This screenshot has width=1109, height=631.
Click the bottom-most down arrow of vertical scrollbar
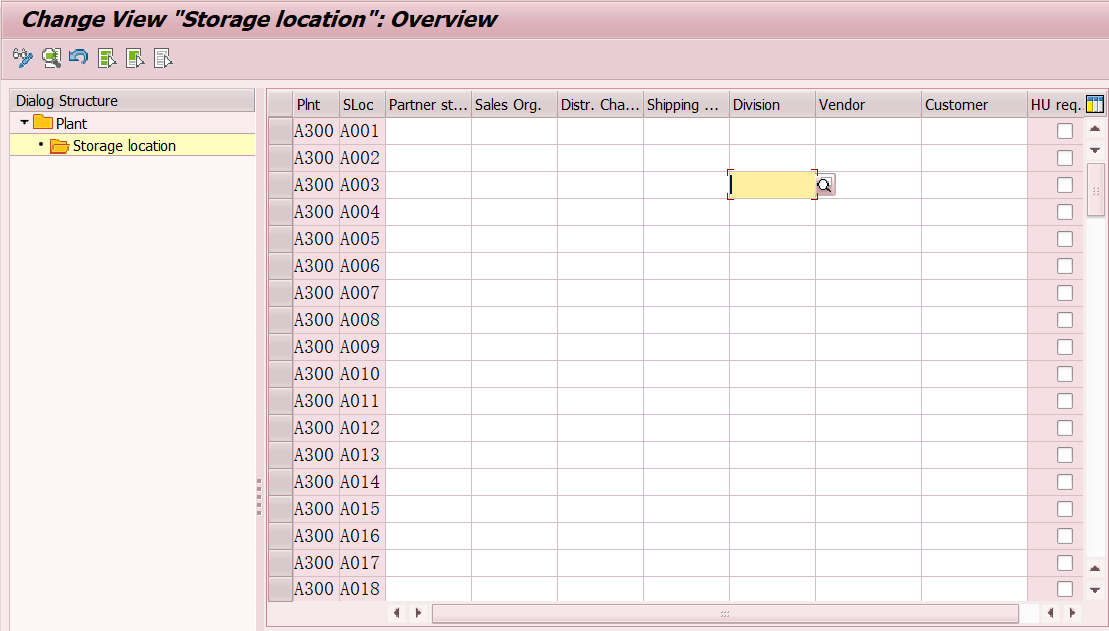tap(1095, 590)
